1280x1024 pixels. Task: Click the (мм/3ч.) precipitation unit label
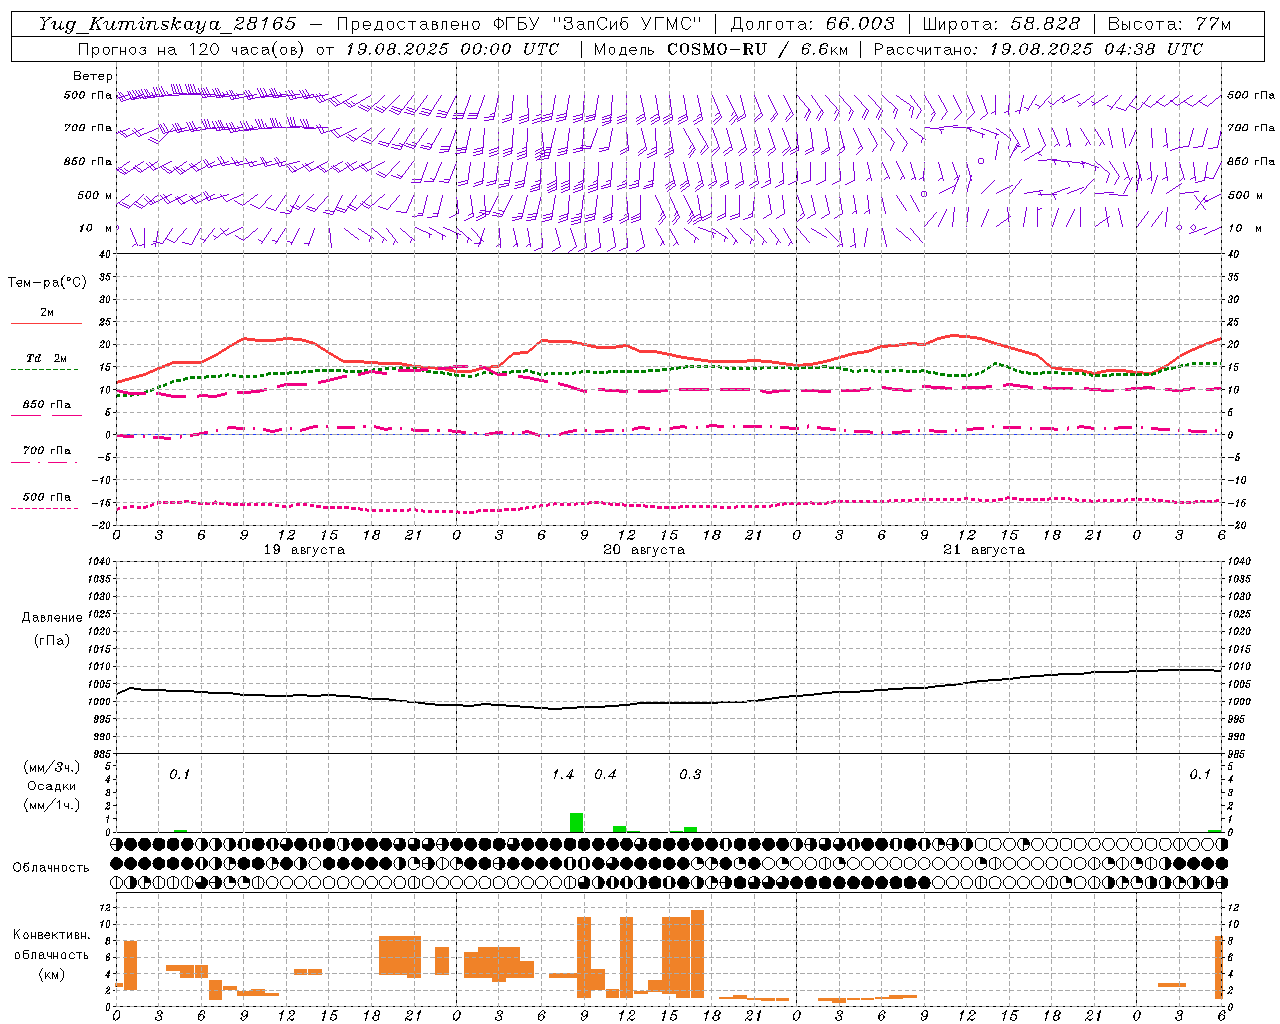(x=51, y=767)
